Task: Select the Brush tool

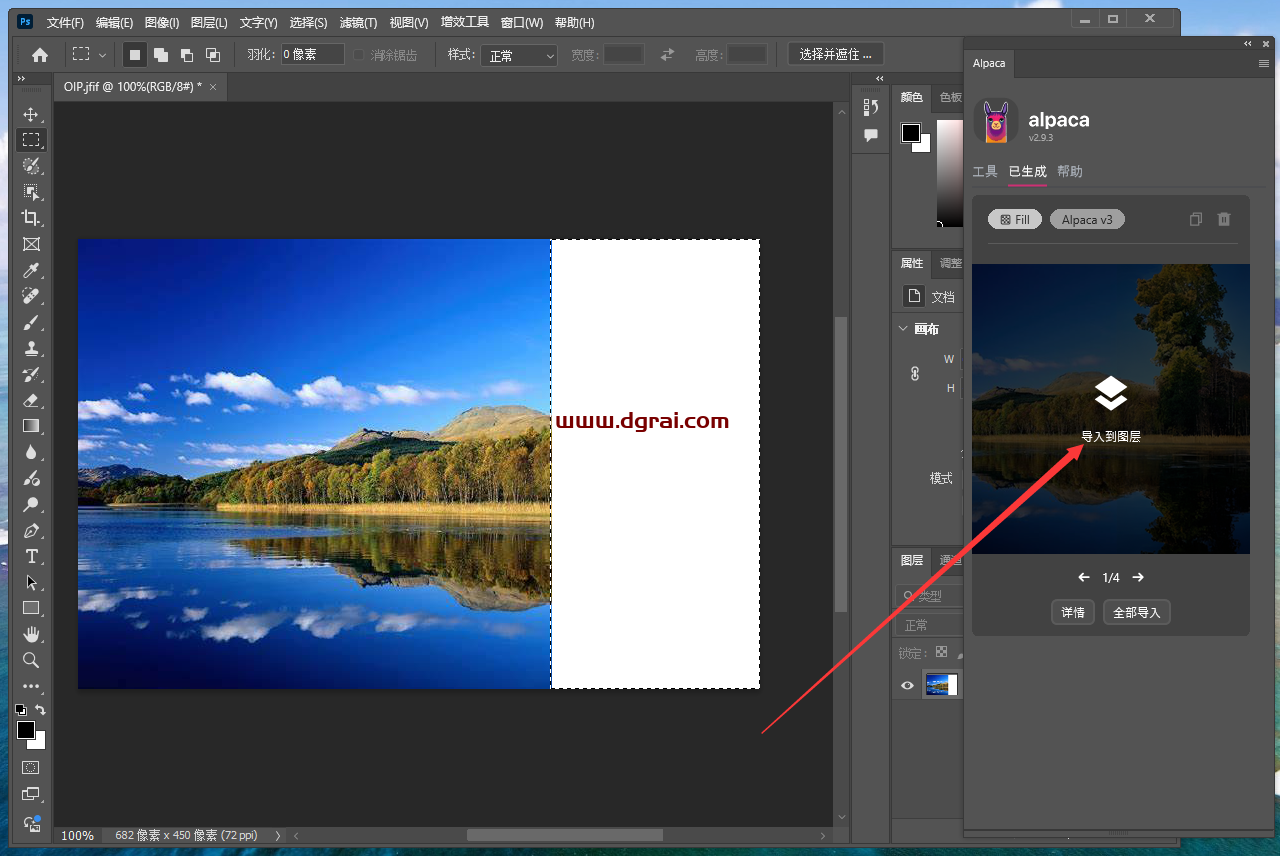Action: tap(31, 322)
